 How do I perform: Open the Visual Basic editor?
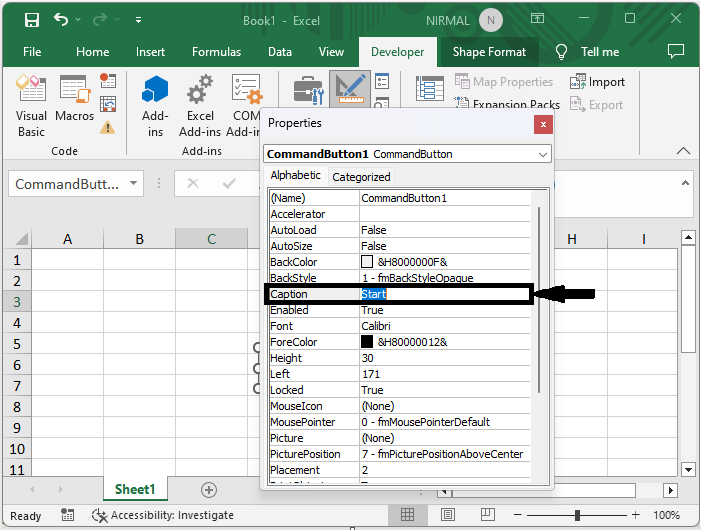pyautogui.click(x=31, y=106)
